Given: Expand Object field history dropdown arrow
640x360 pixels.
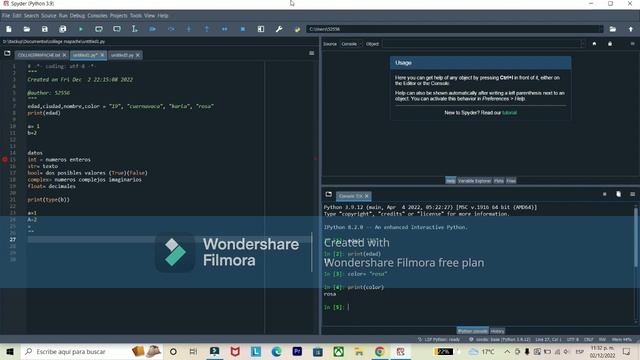Looking at the screenshot, I should [582, 44].
